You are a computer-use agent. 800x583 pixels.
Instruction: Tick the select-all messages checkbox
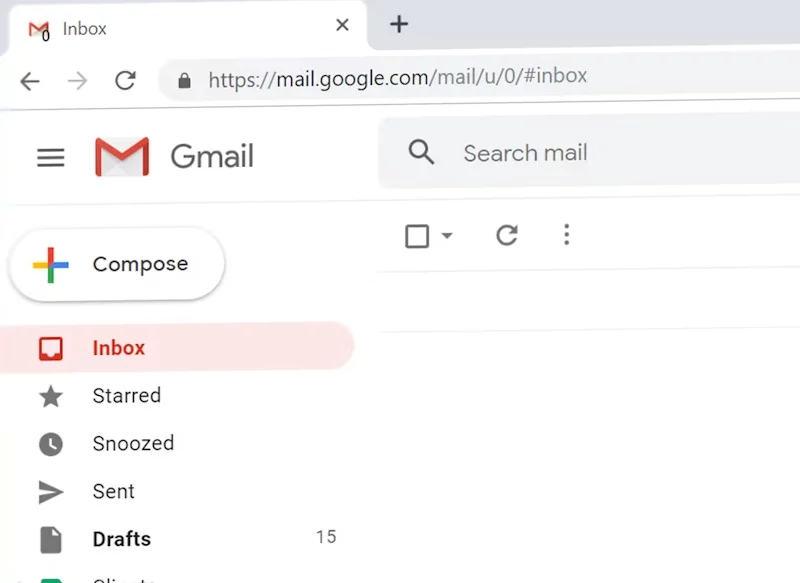tap(417, 236)
